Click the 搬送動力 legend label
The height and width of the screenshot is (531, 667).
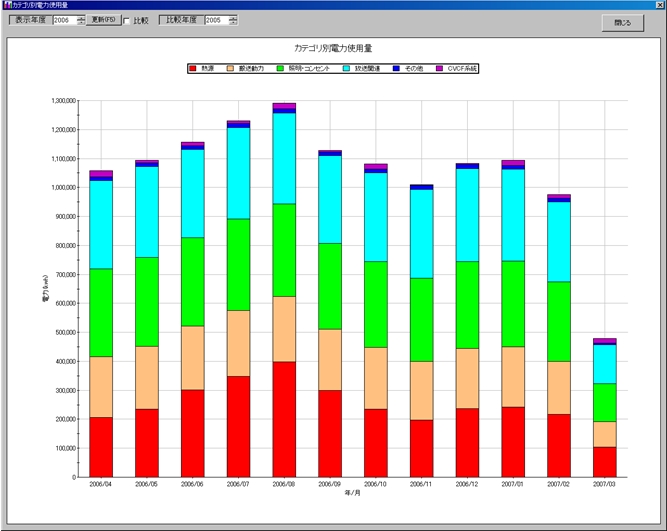251,69
